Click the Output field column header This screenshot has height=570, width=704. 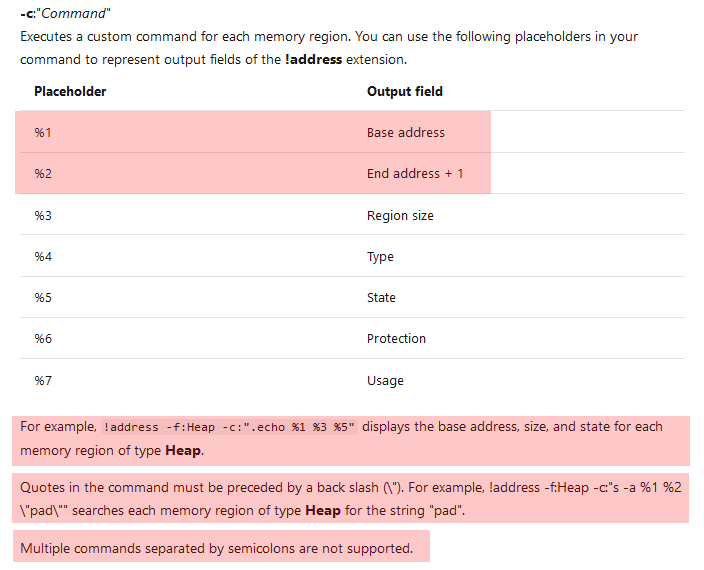pyautogui.click(x=405, y=92)
